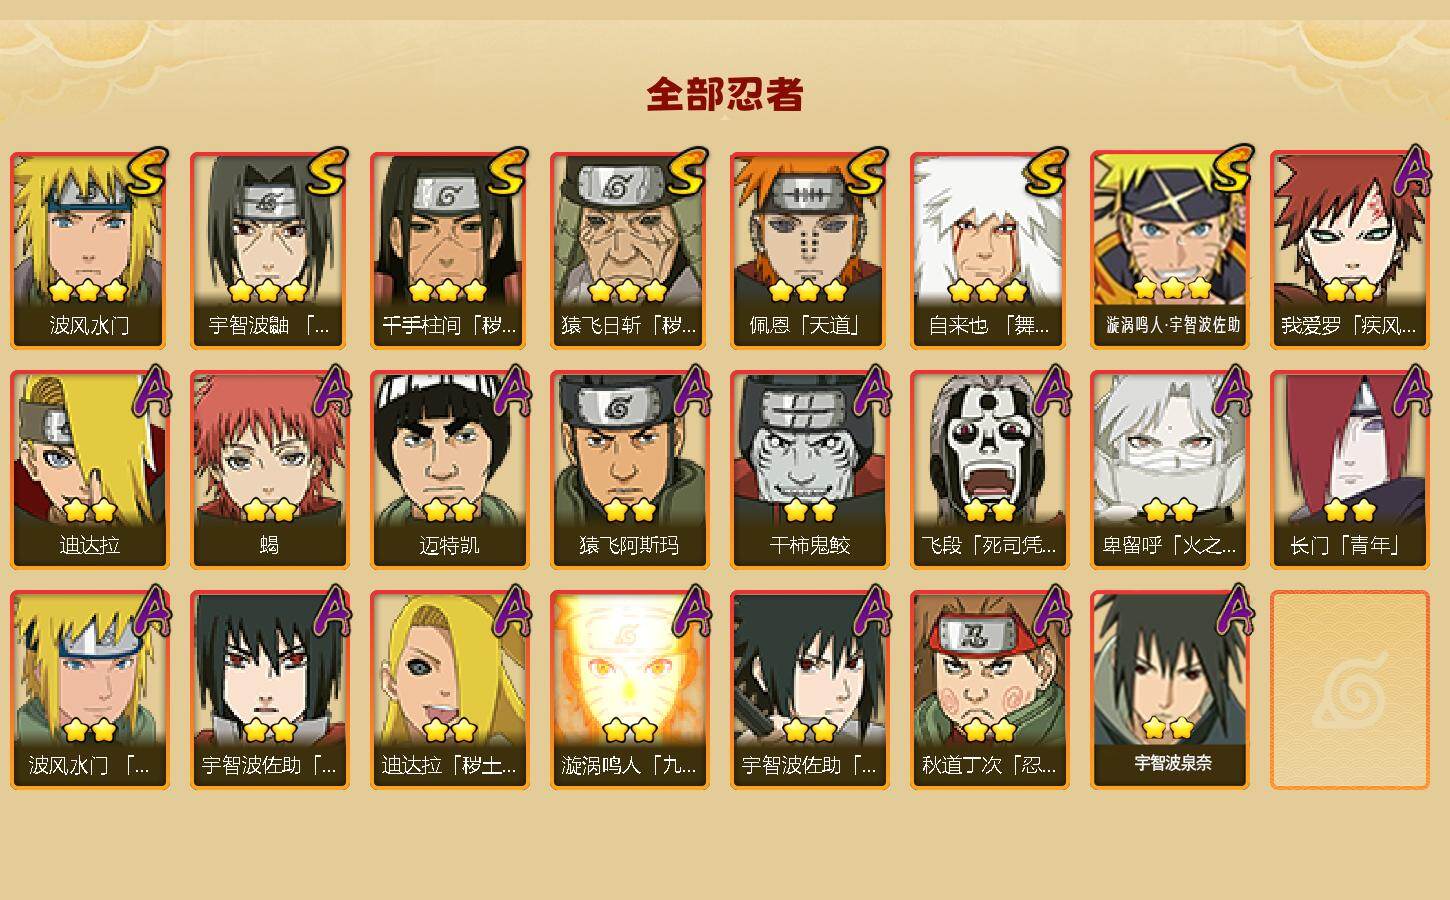Select the 漩涡鸣人「九... glowing chakra card
The width and height of the screenshot is (1450, 900).
click(x=629, y=690)
